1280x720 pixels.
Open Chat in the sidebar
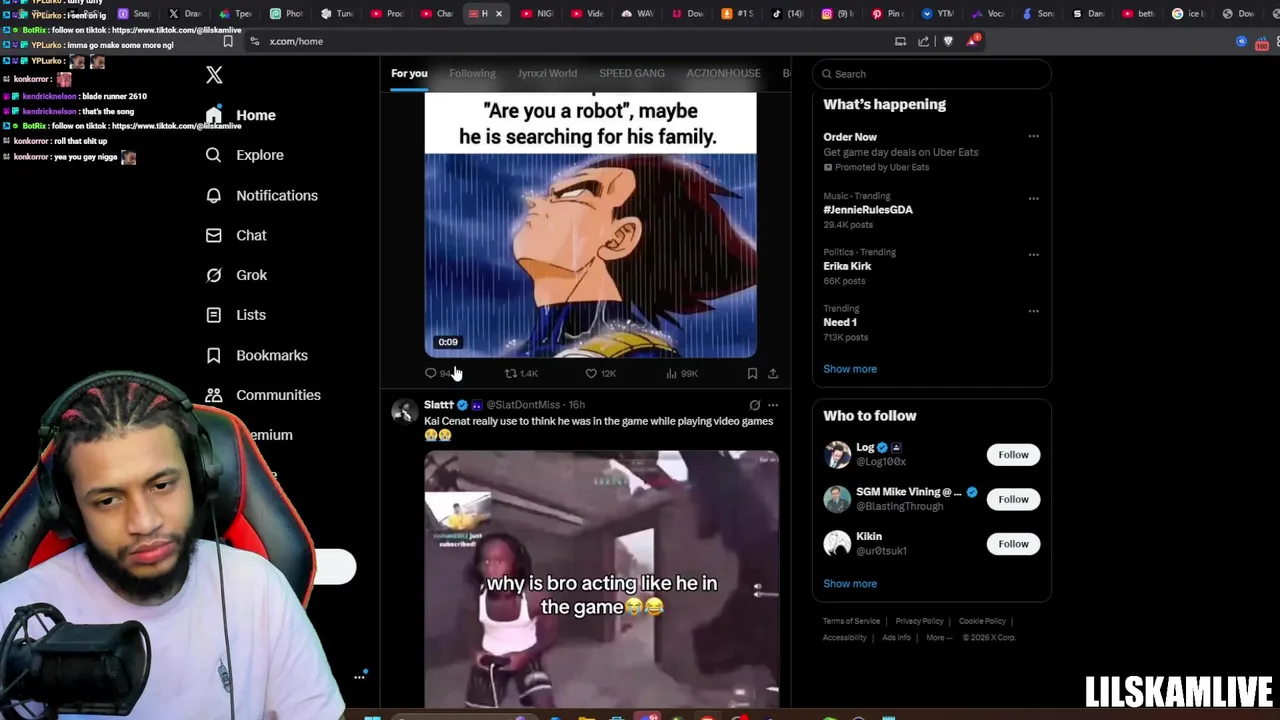(x=236, y=235)
